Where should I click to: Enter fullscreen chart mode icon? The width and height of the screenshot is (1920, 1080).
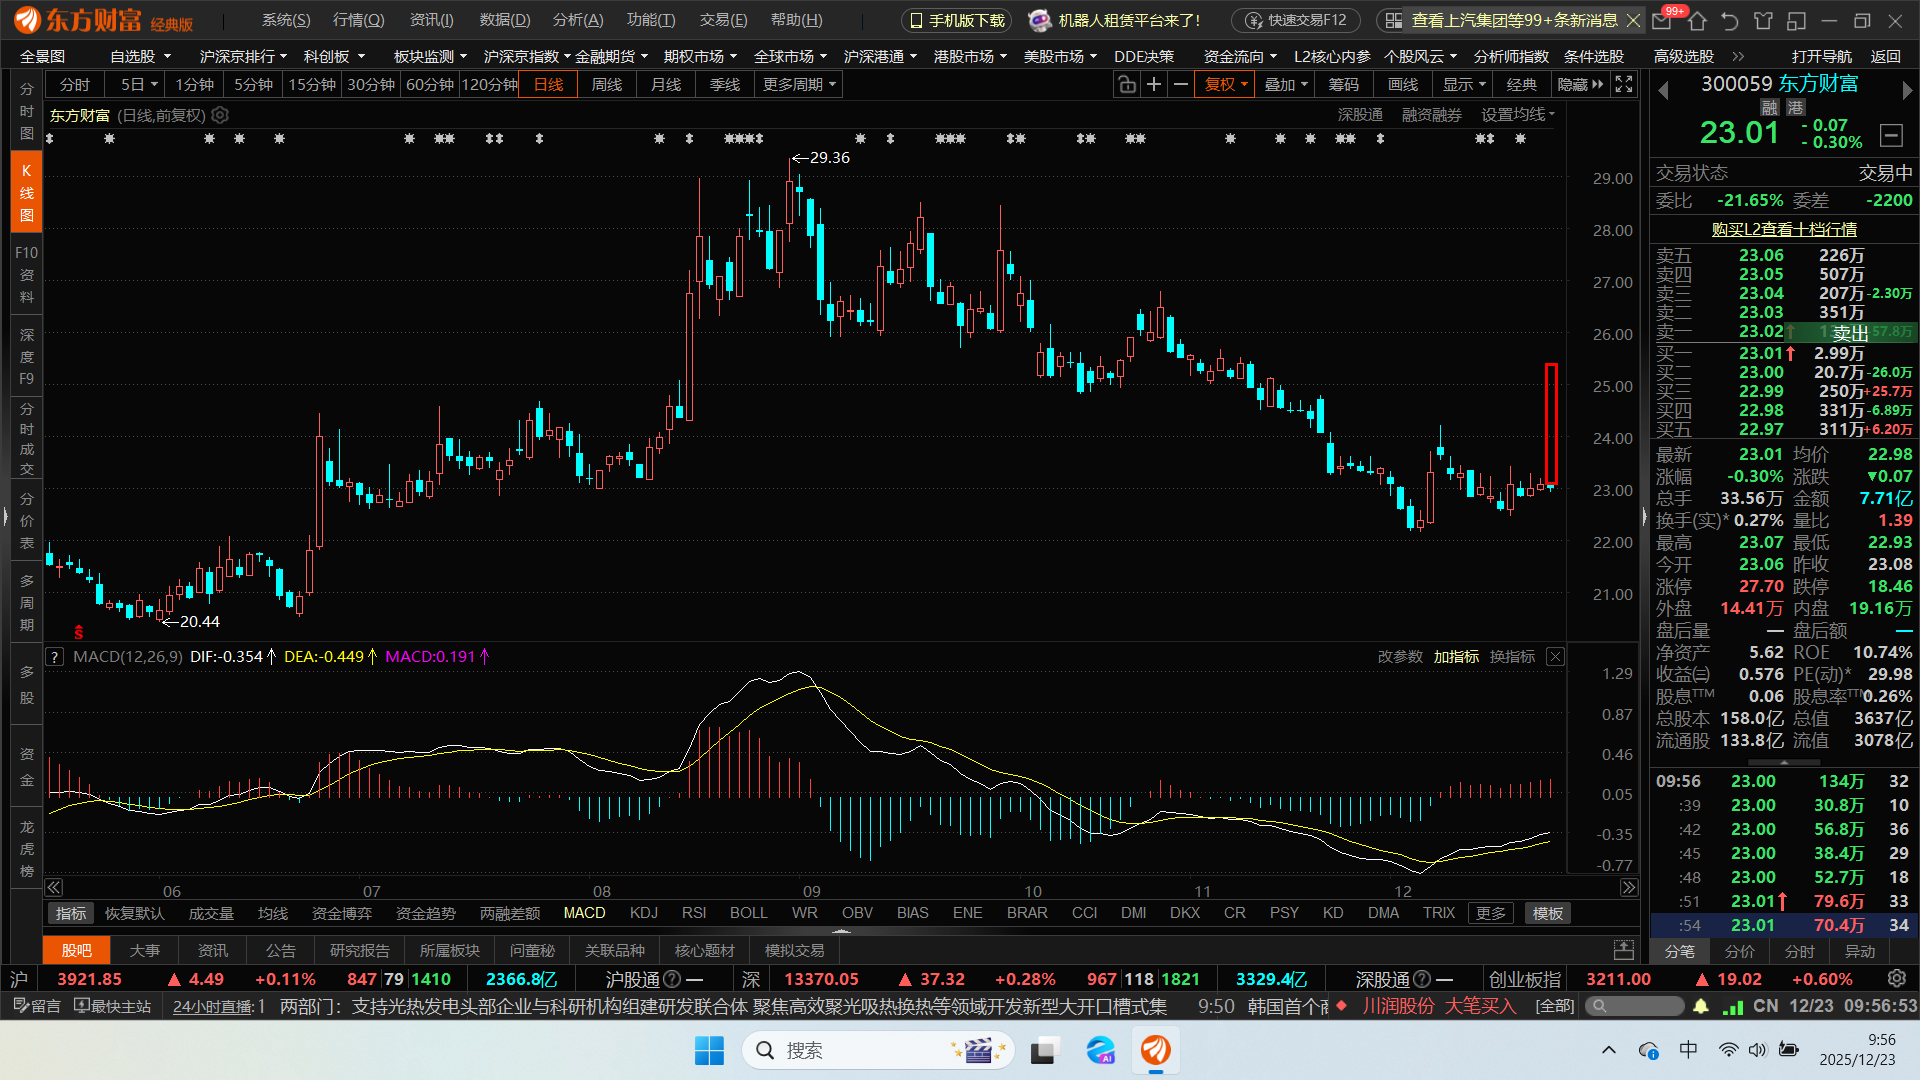pyautogui.click(x=1625, y=85)
